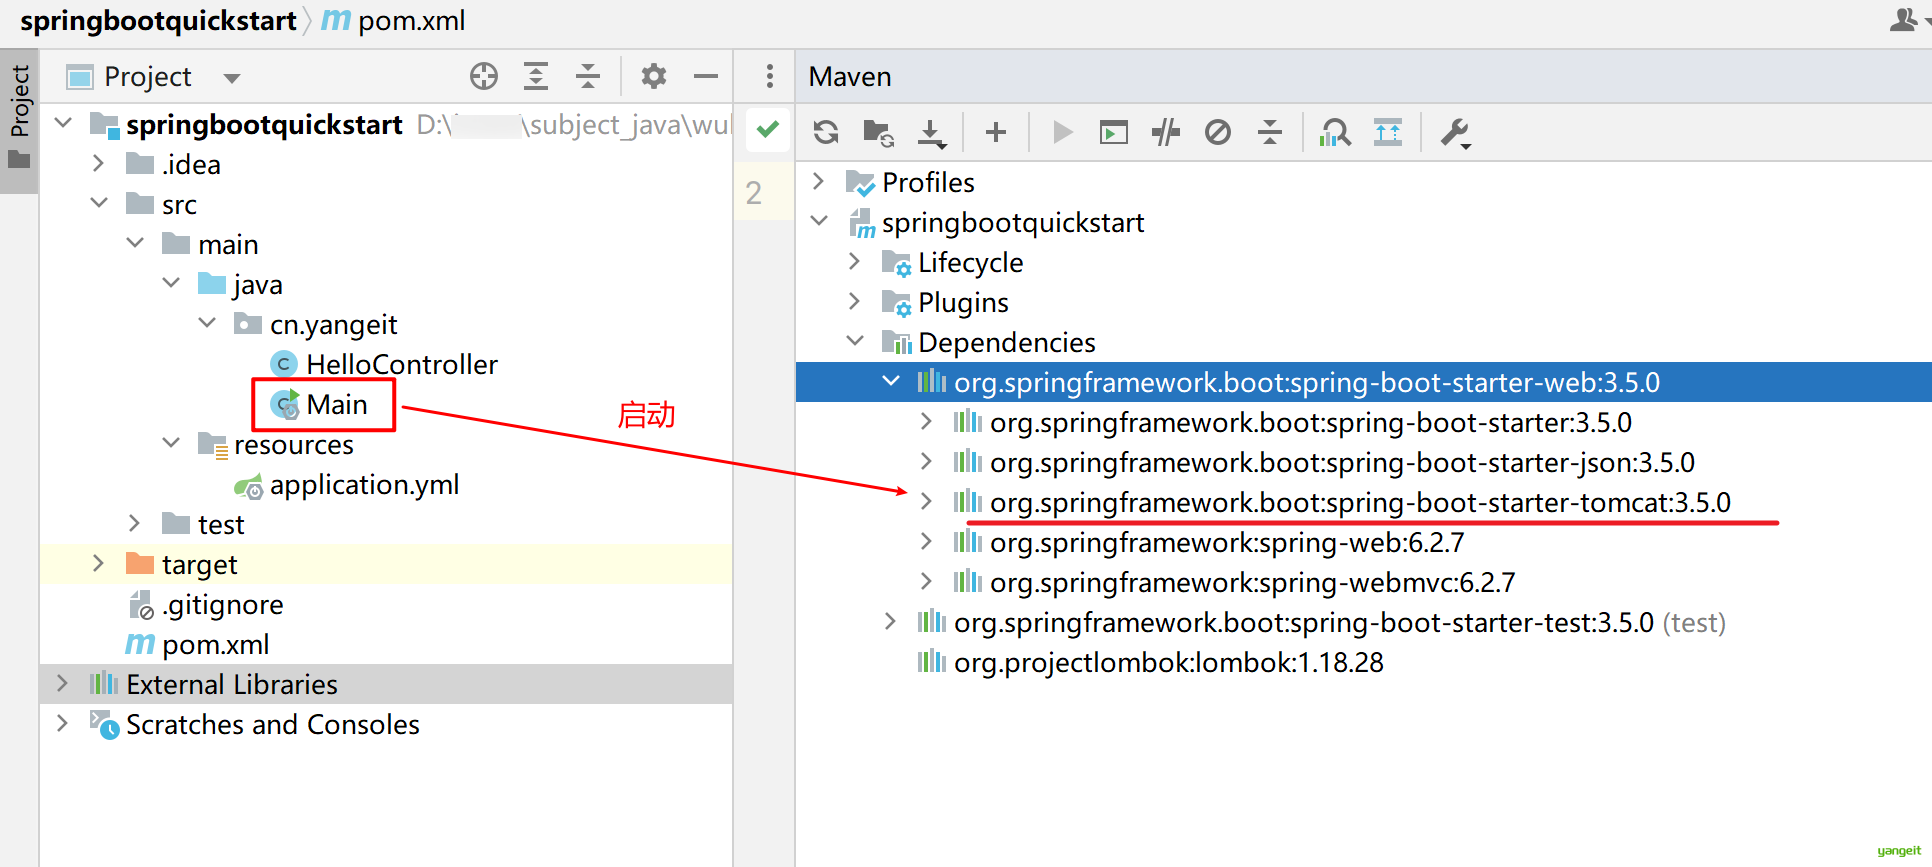The width and height of the screenshot is (1932, 867).
Task: Click springbootquickstart breadcrumb
Action: (x=158, y=21)
